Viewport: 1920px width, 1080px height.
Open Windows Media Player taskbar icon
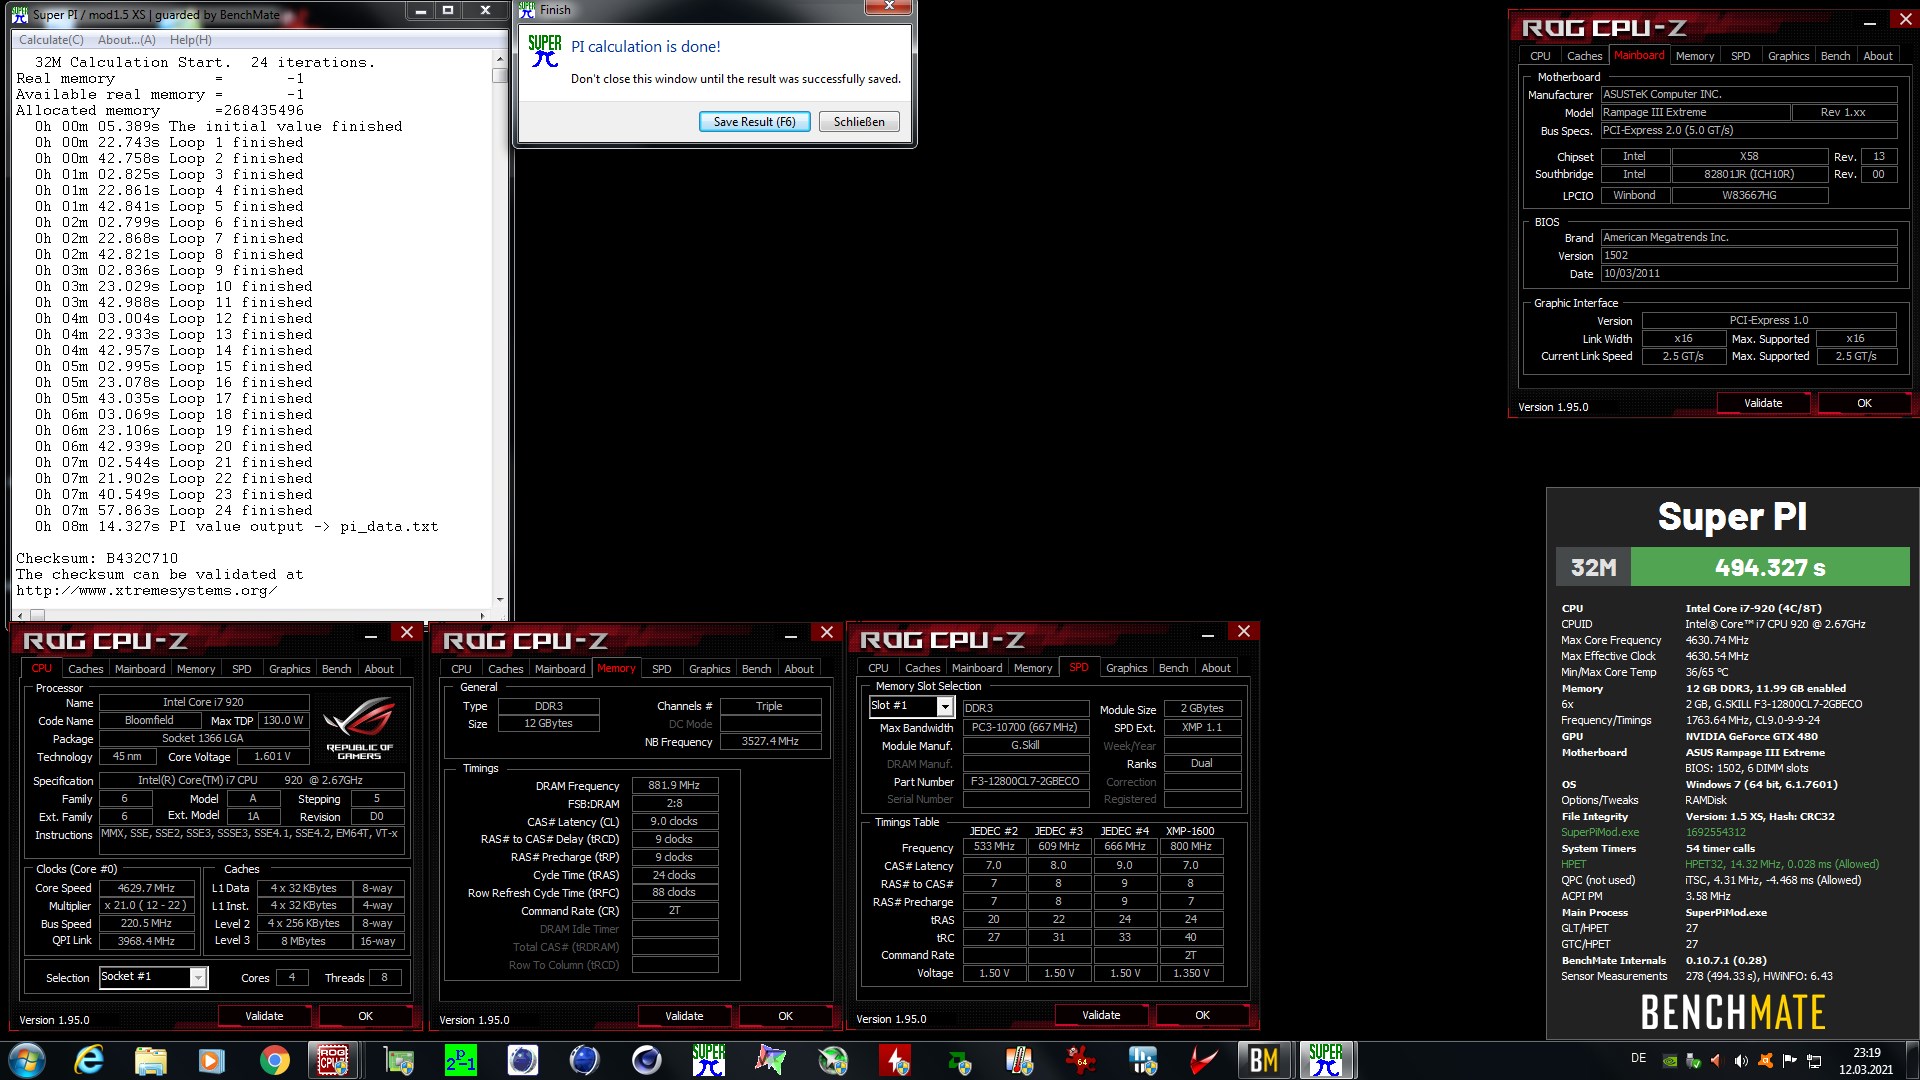pos(212,1060)
